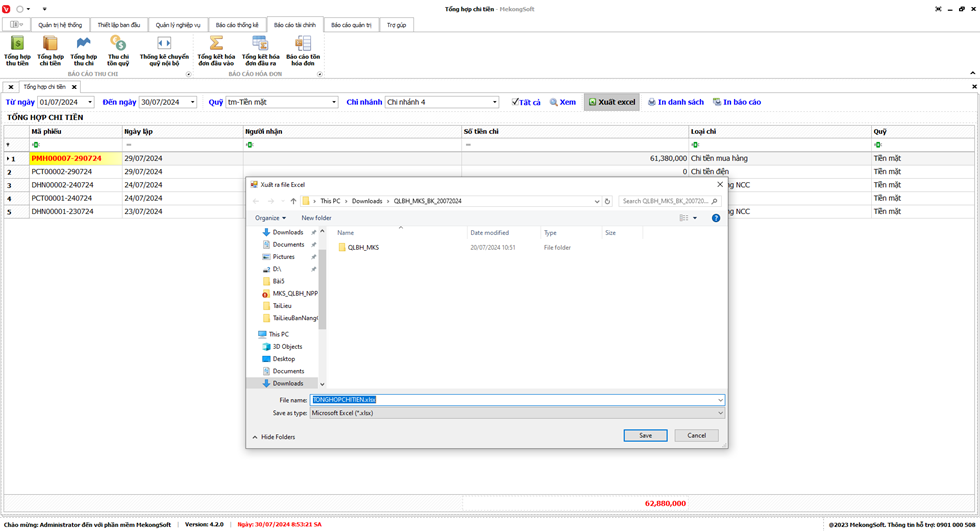Select Desktop in navigation pane

pyautogui.click(x=283, y=359)
